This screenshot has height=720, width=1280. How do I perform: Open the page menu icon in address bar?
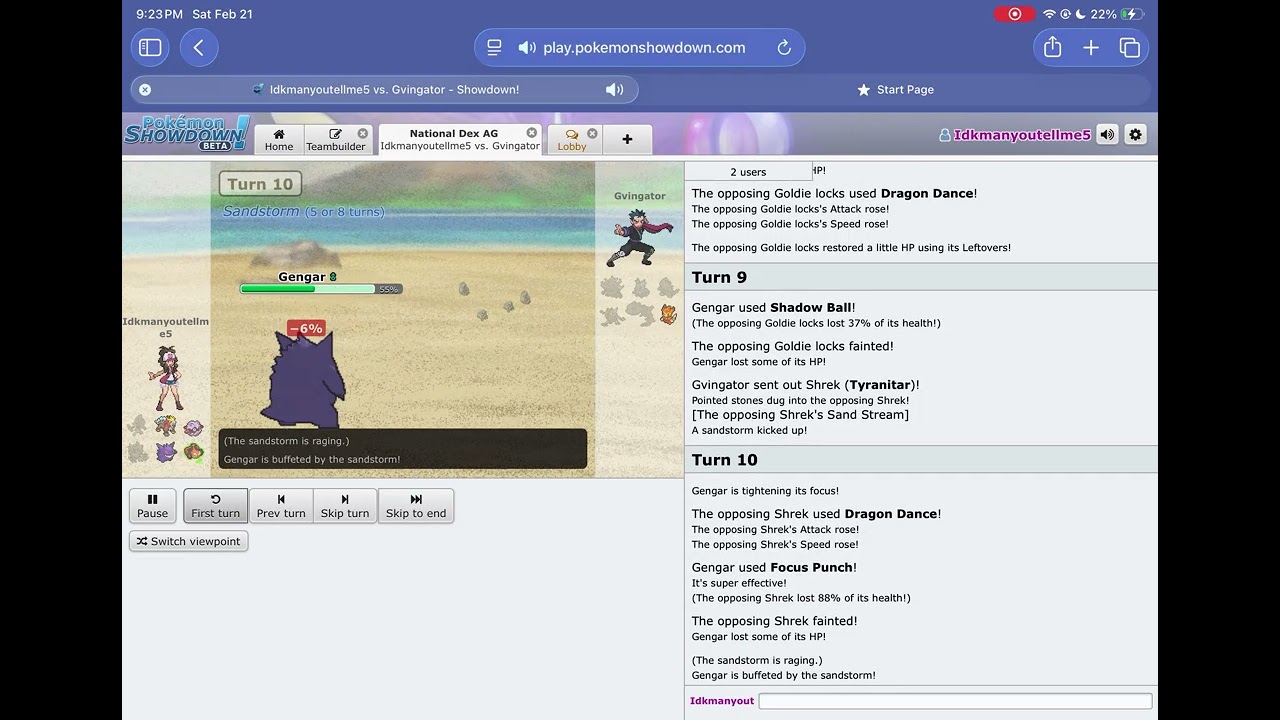pos(494,48)
